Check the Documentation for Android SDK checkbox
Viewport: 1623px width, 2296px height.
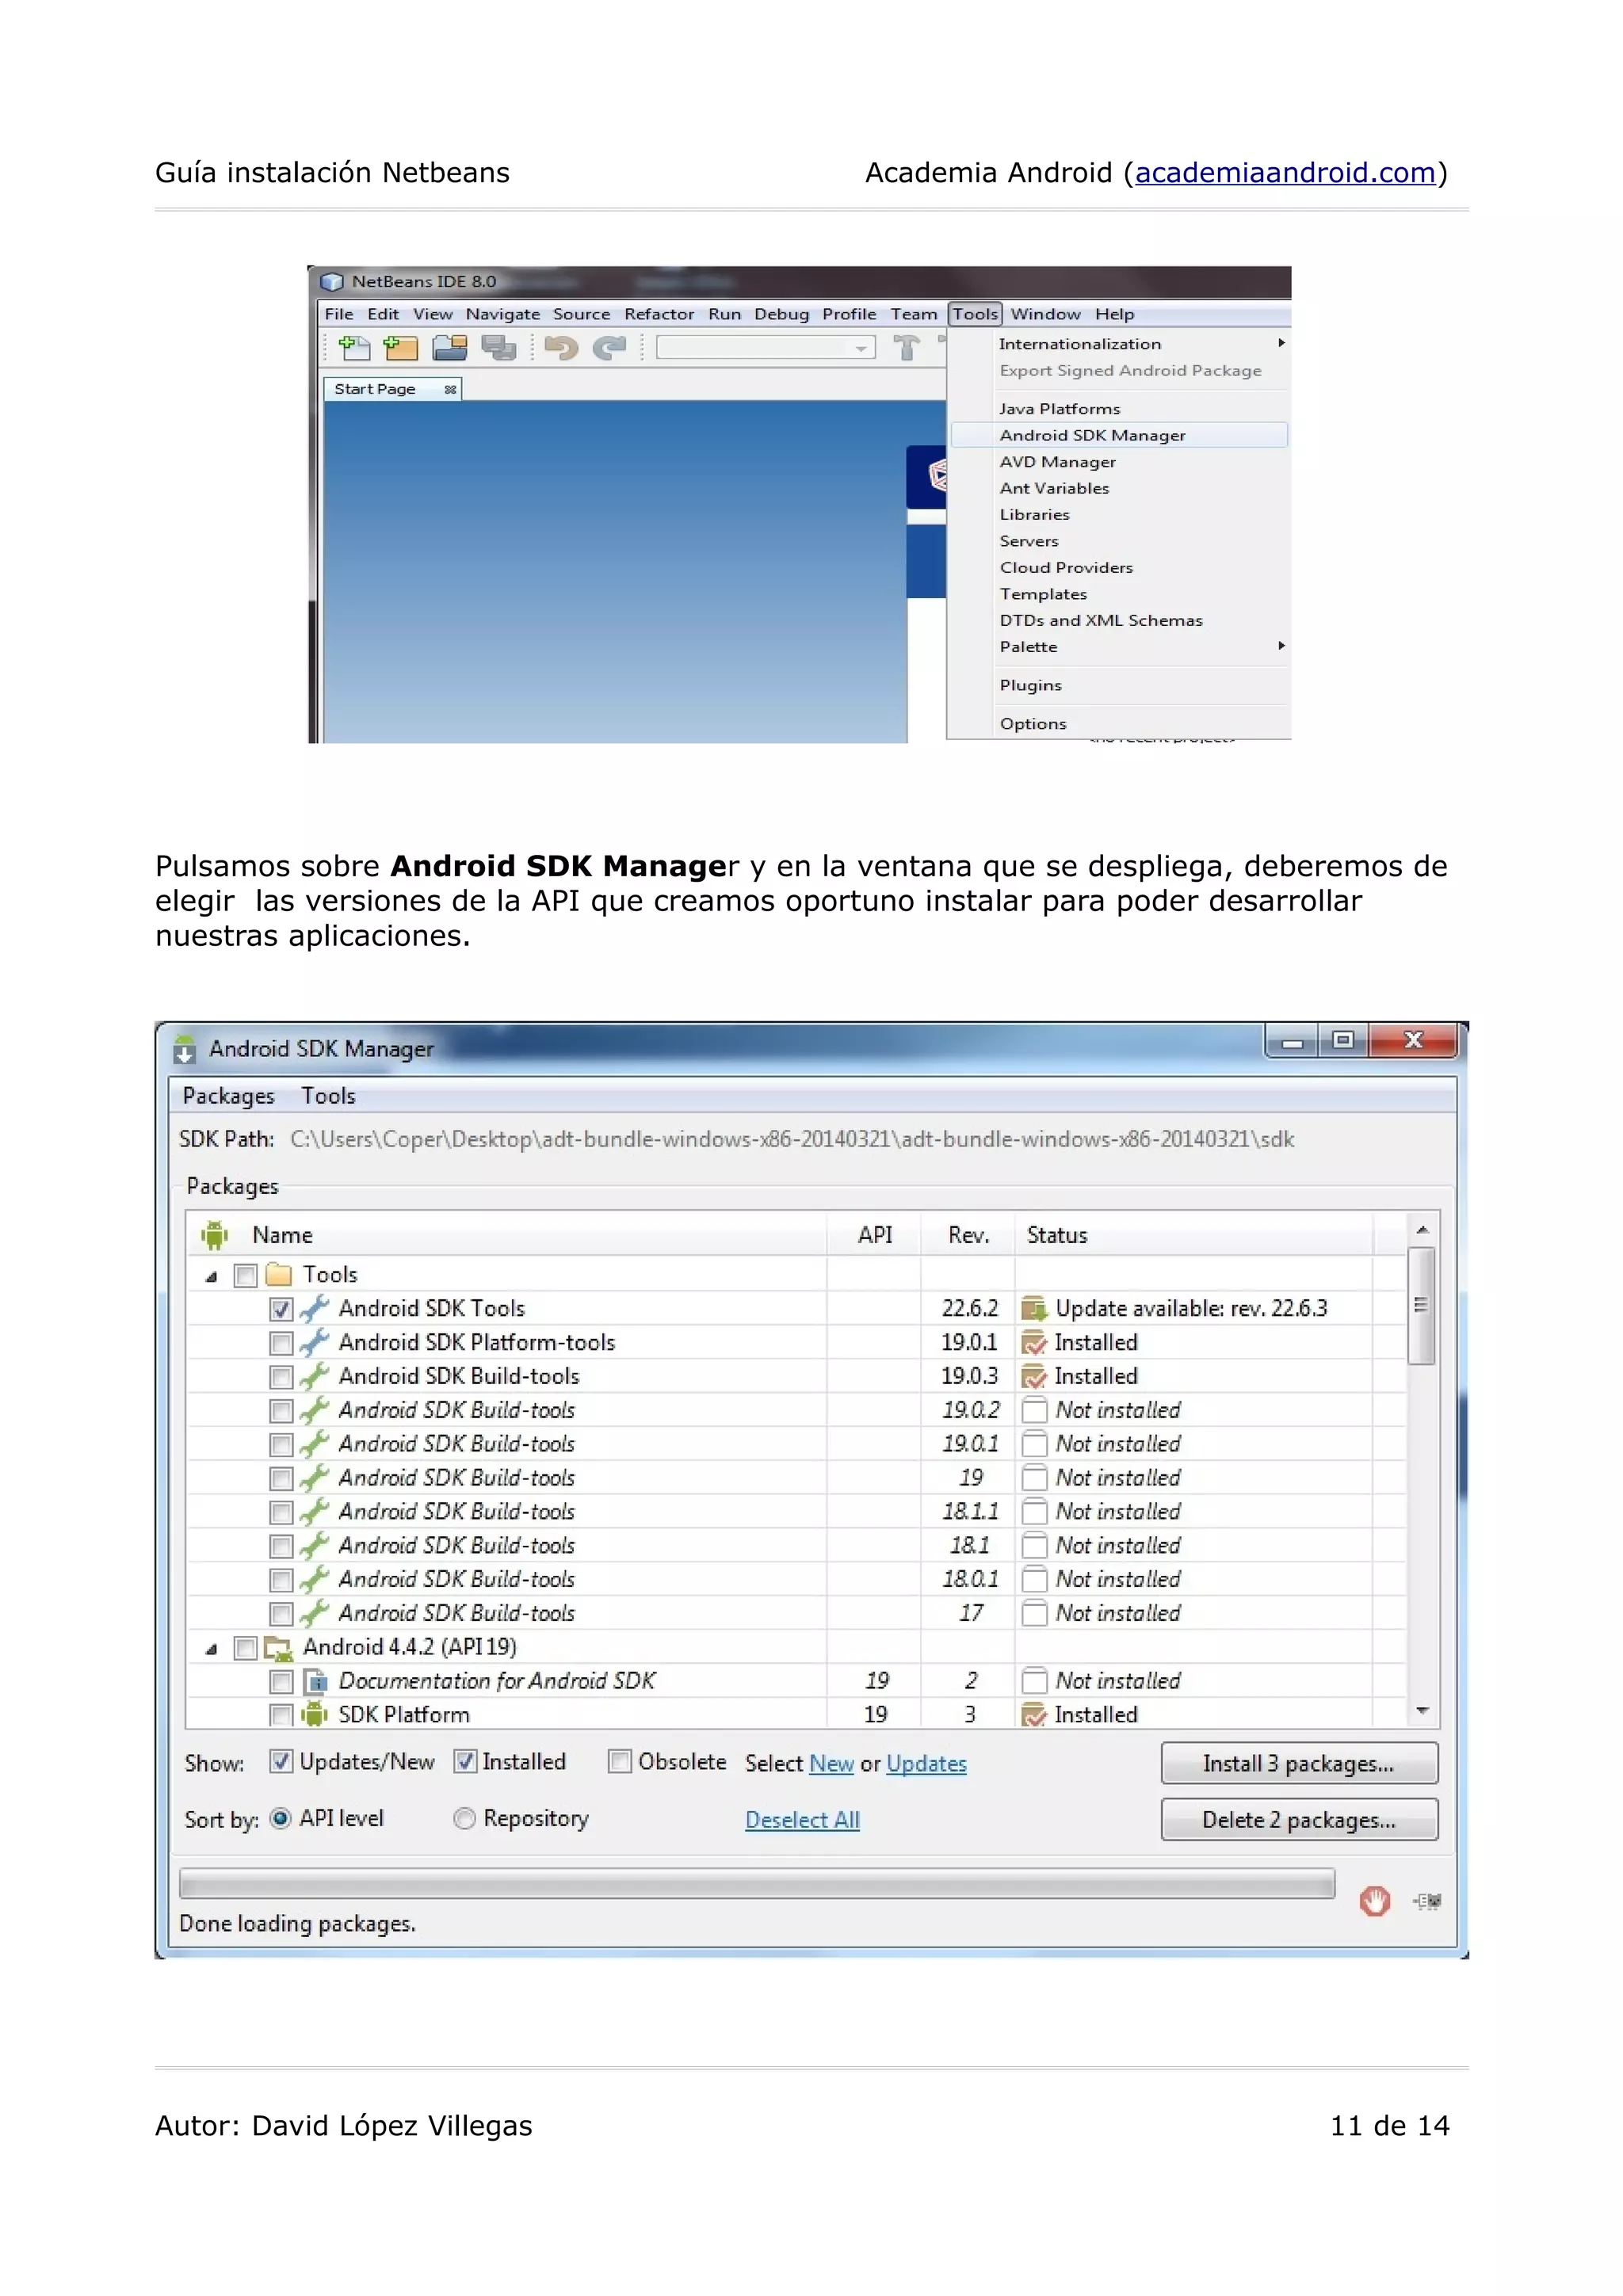click(281, 1682)
